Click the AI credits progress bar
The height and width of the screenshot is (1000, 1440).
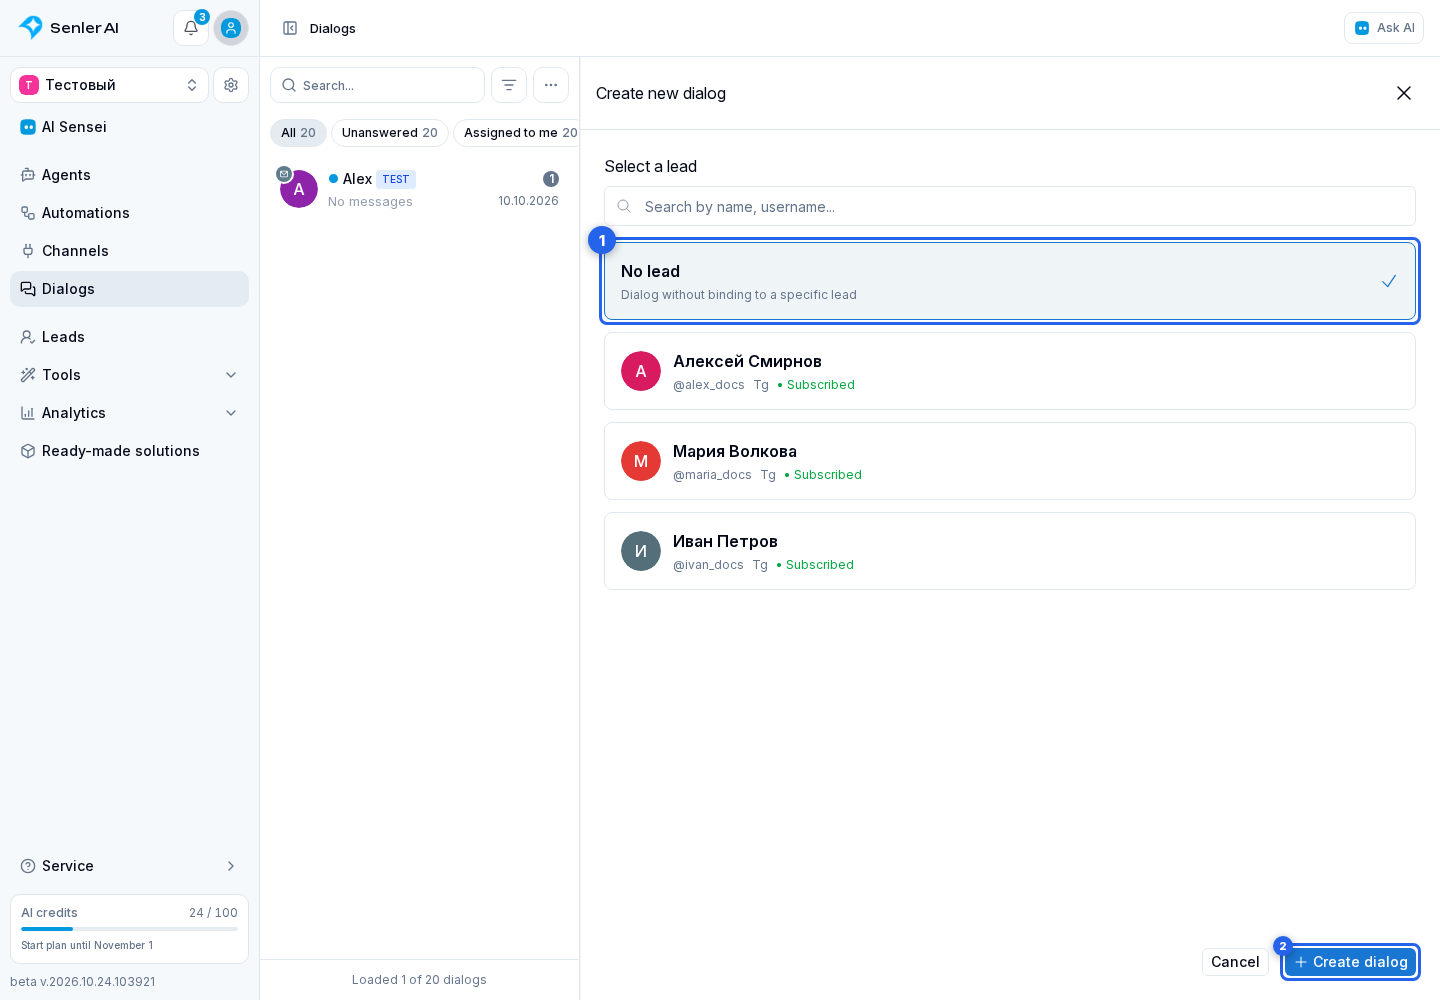click(129, 929)
